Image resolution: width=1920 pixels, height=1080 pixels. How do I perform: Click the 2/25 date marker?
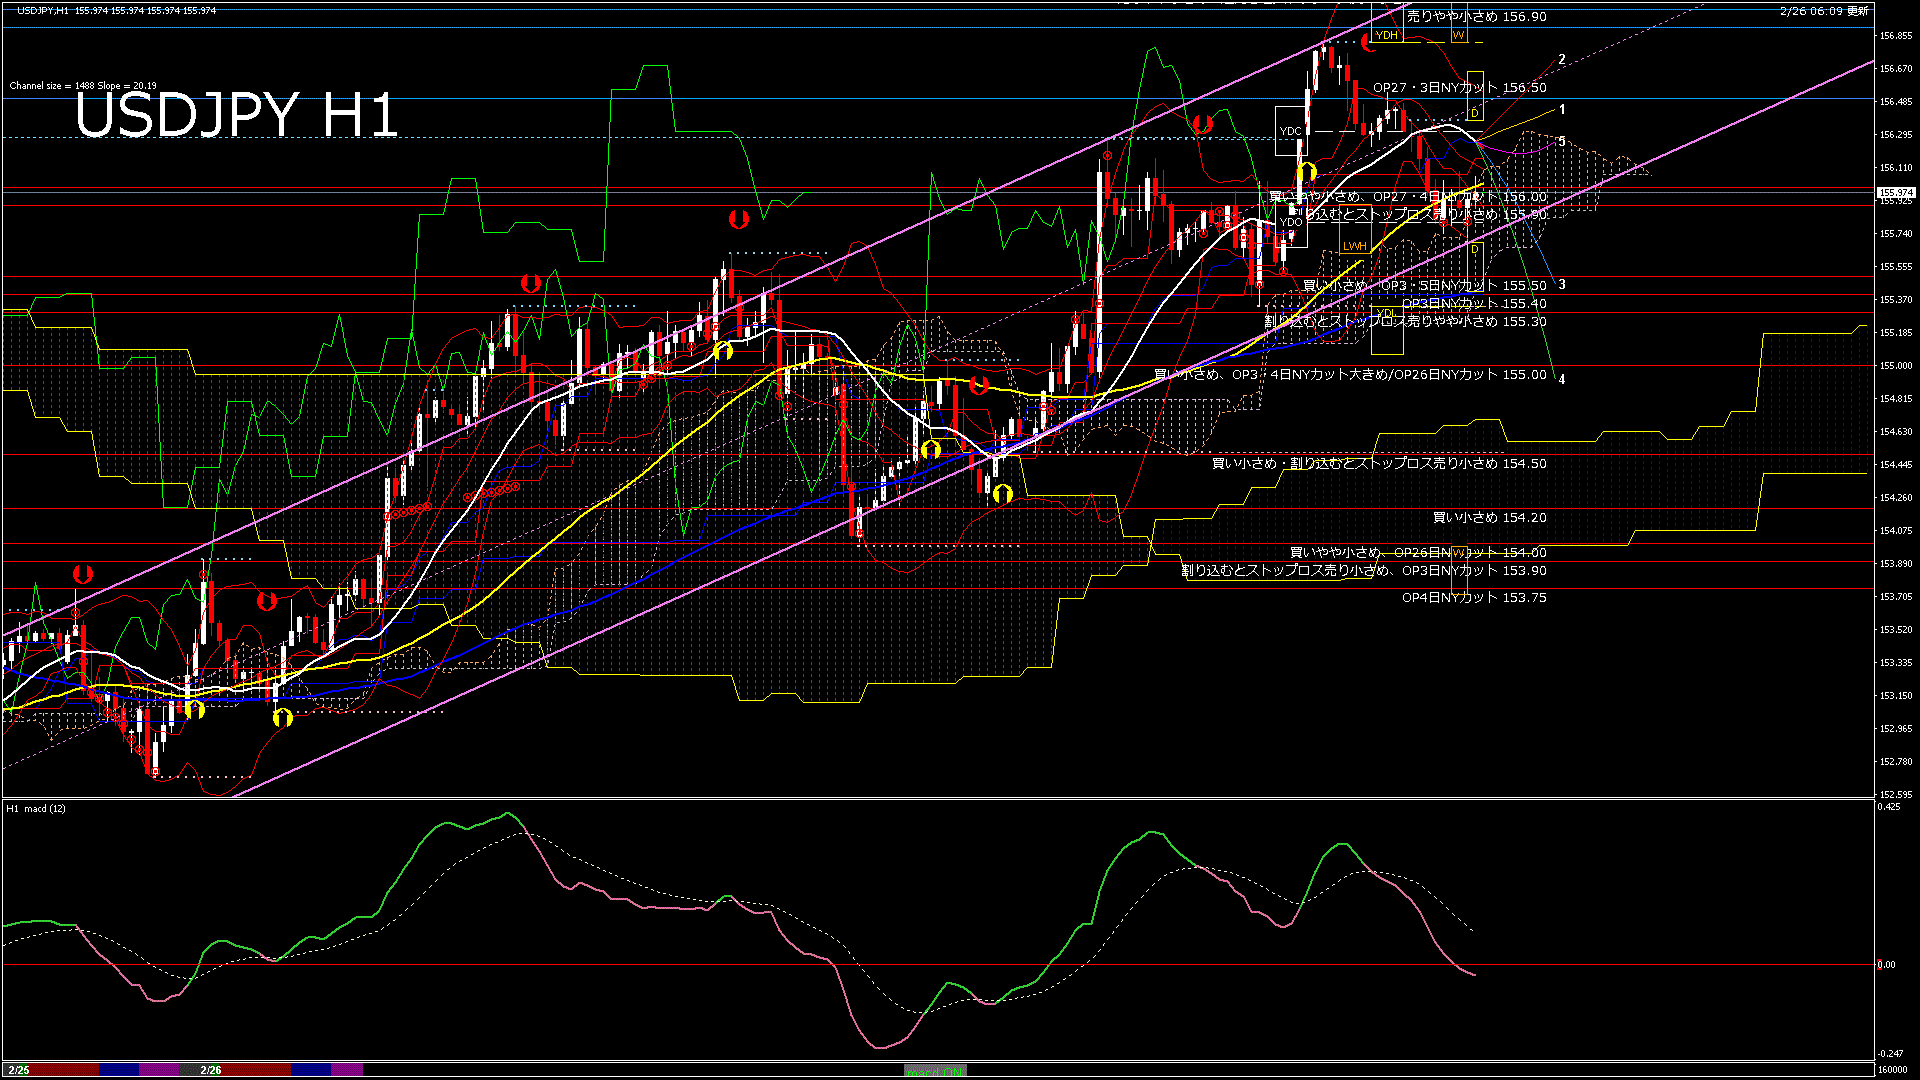coord(19,1070)
